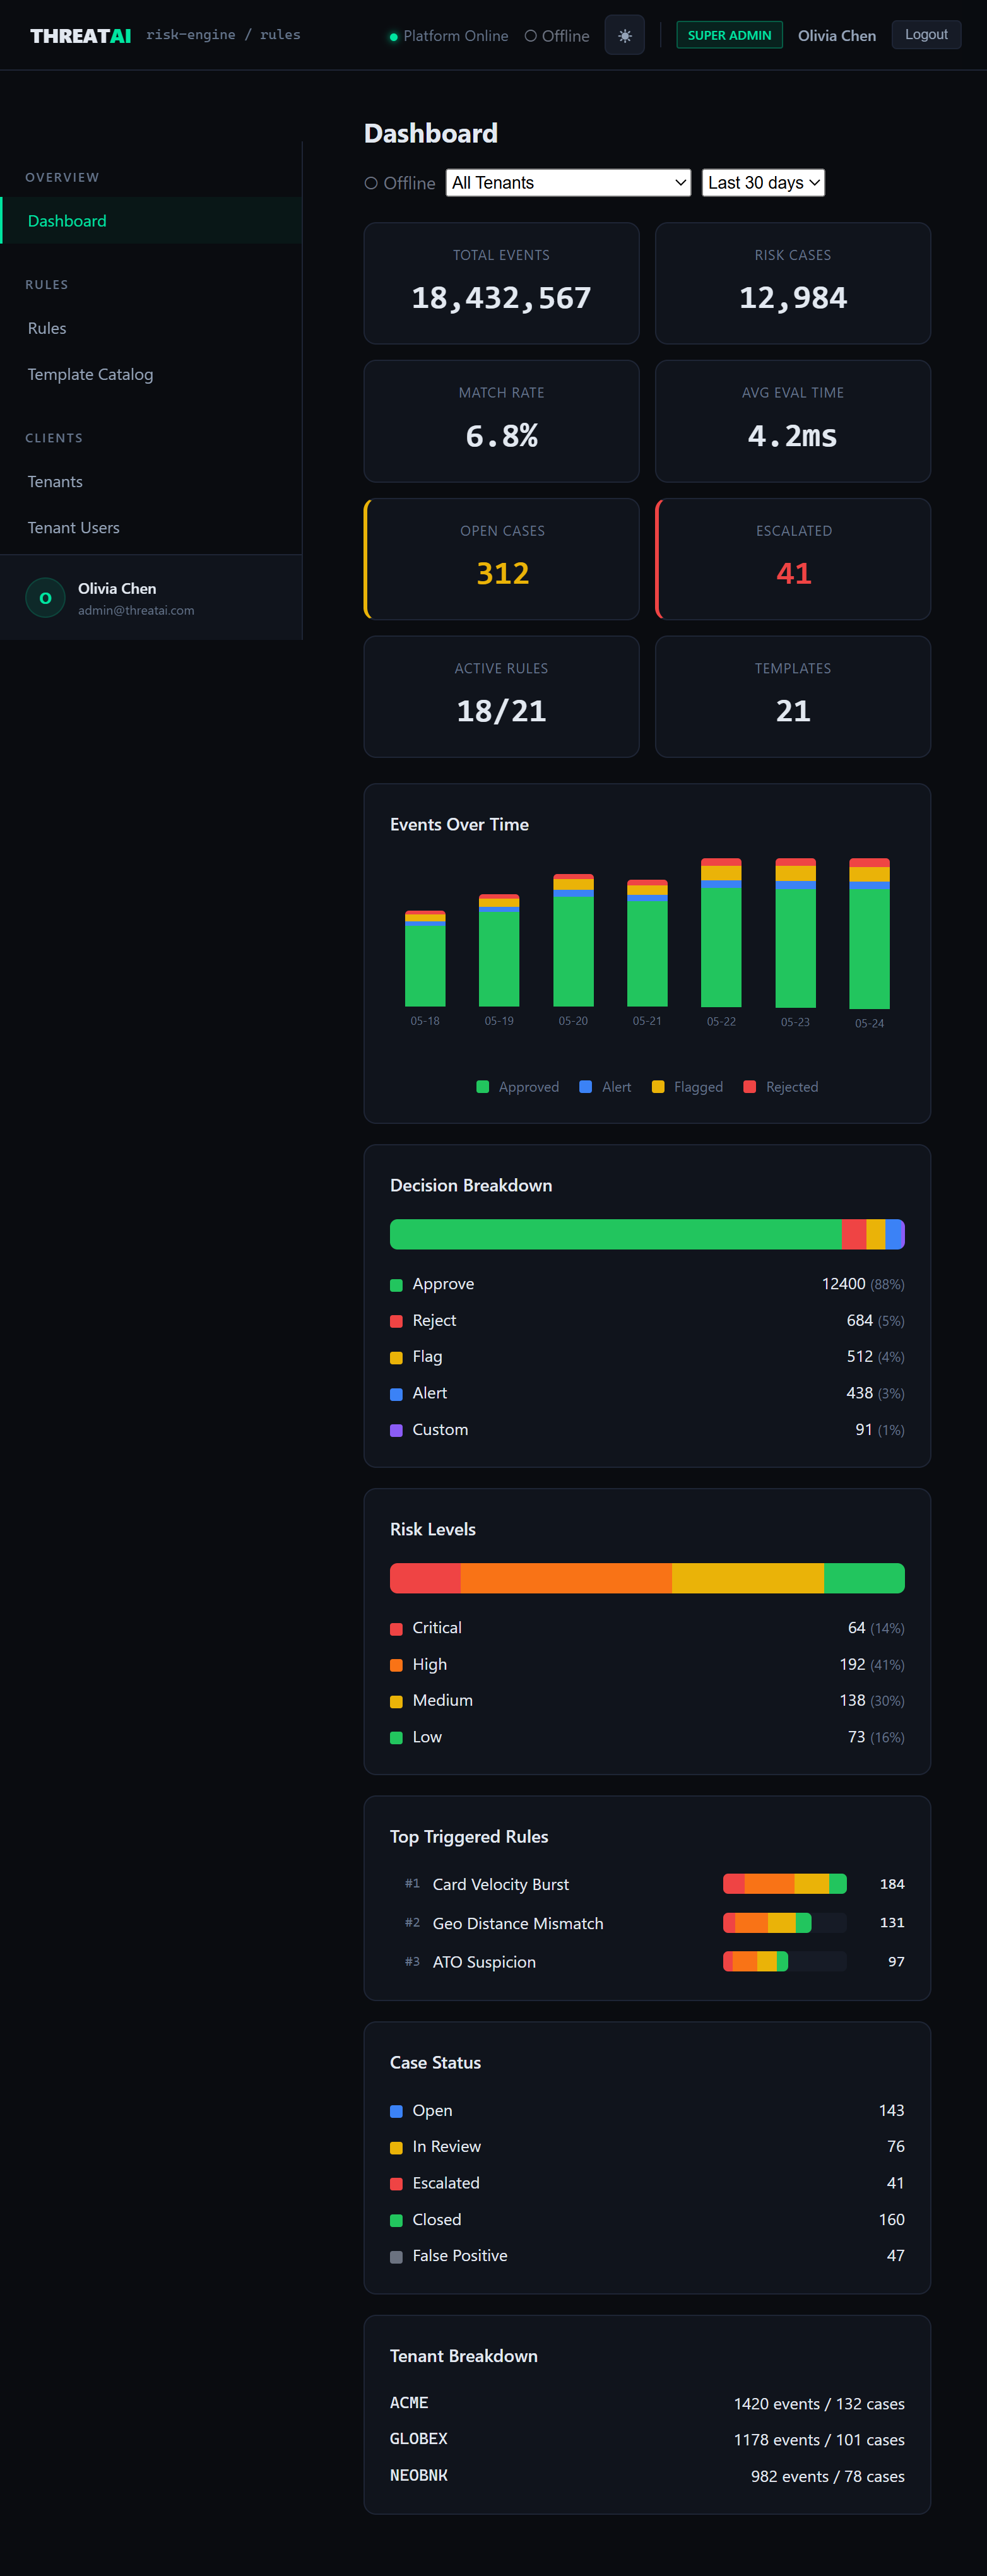The image size is (987, 2576).
Task: Click the SUPER ADMIN badge
Action: 729,35
